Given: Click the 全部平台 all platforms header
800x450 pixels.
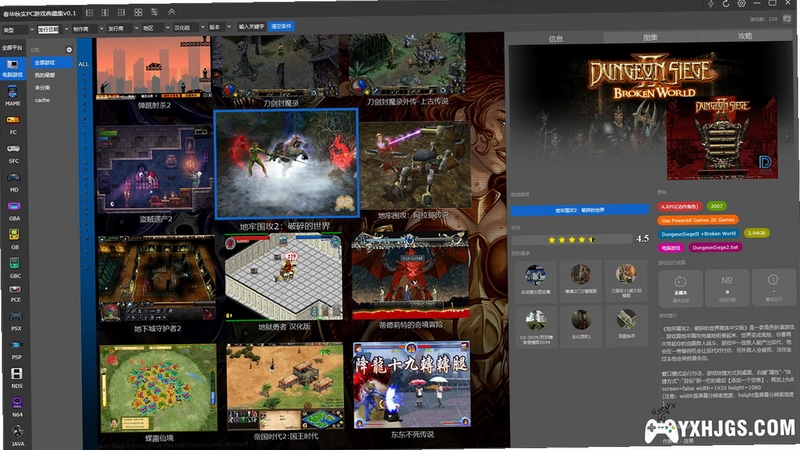Looking at the screenshot, I should click(x=12, y=47).
